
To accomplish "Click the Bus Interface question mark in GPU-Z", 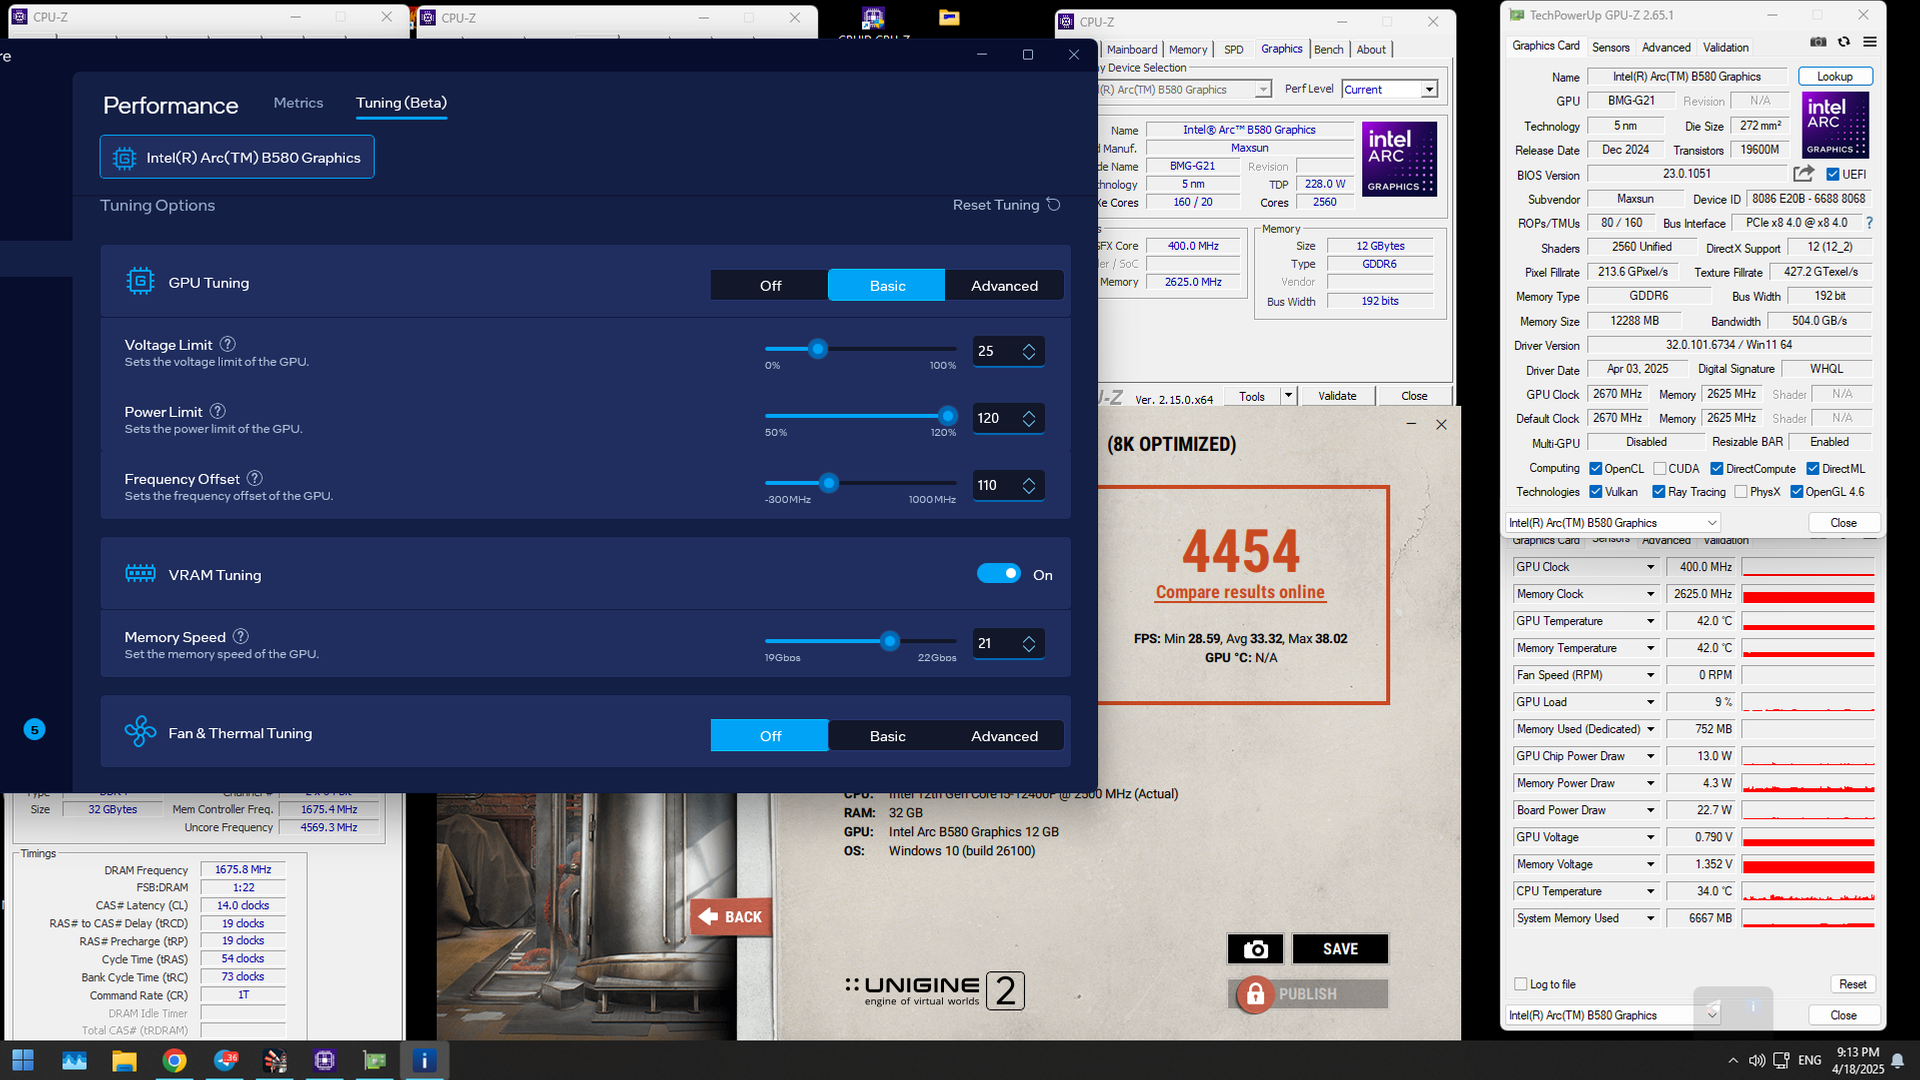I will (1869, 223).
